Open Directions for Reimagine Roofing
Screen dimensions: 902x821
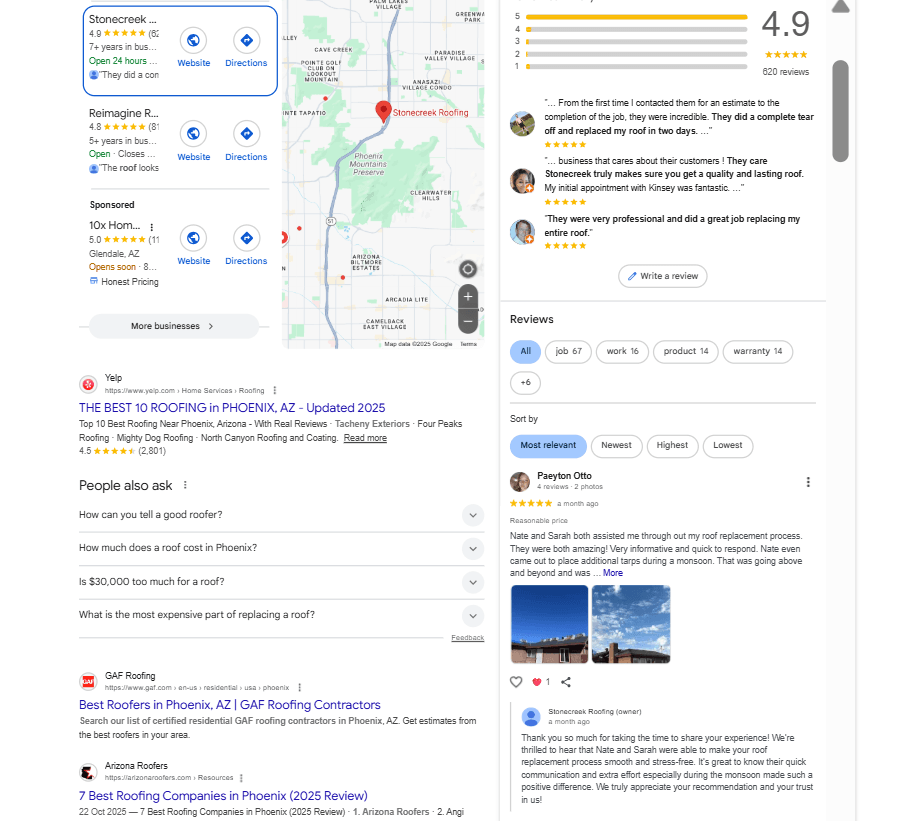[x=246, y=133]
